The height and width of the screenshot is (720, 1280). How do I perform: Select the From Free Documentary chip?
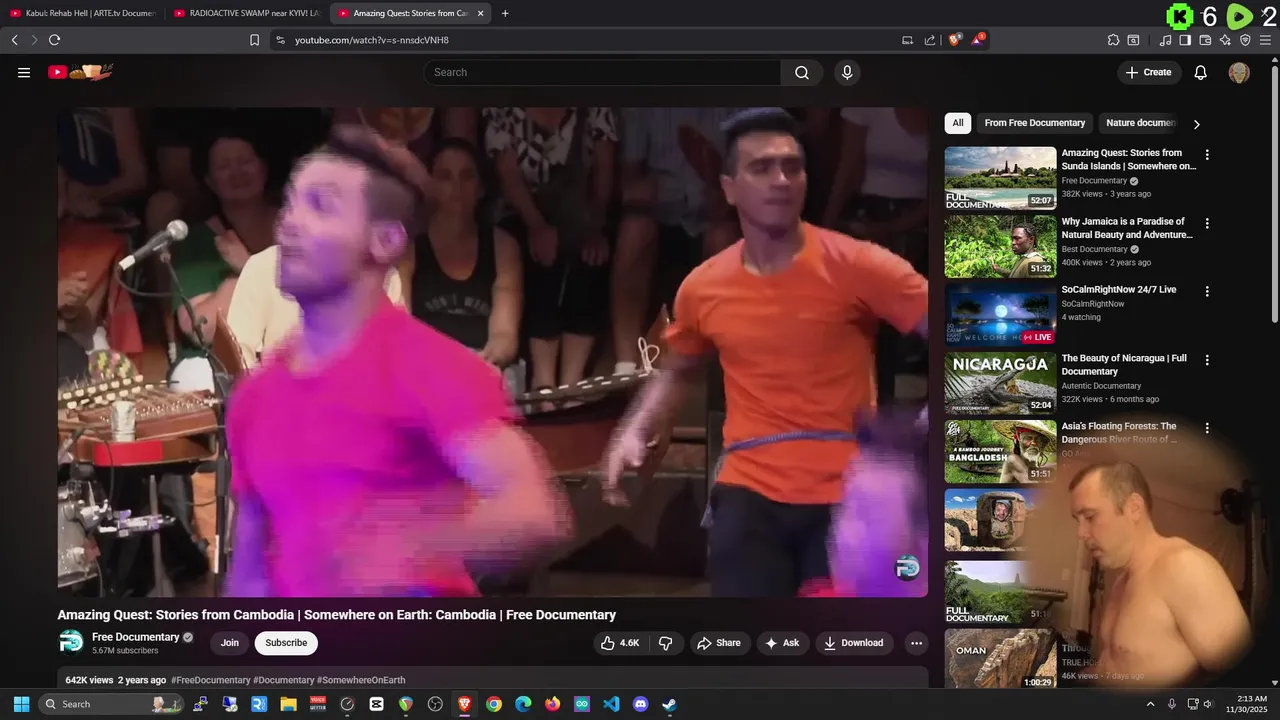(x=1034, y=123)
